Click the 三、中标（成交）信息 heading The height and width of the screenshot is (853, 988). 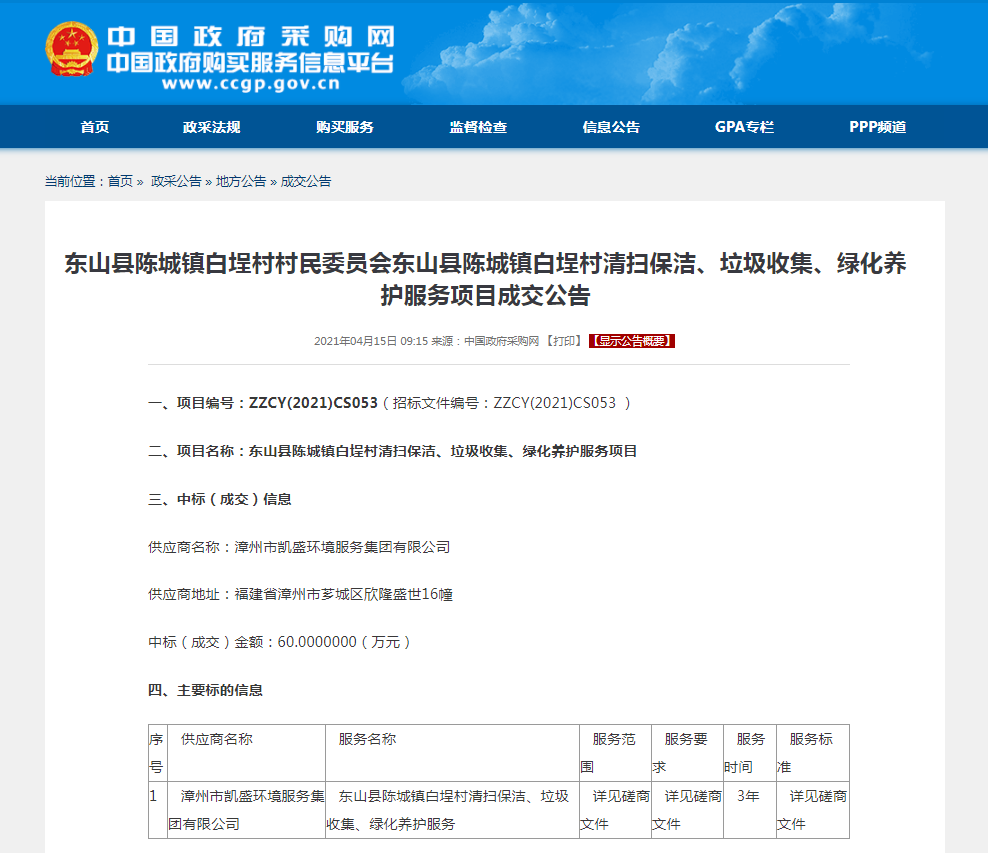[x=220, y=499]
